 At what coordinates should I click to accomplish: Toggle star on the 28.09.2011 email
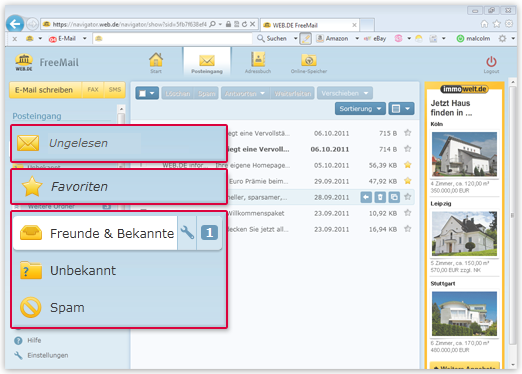[408, 197]
